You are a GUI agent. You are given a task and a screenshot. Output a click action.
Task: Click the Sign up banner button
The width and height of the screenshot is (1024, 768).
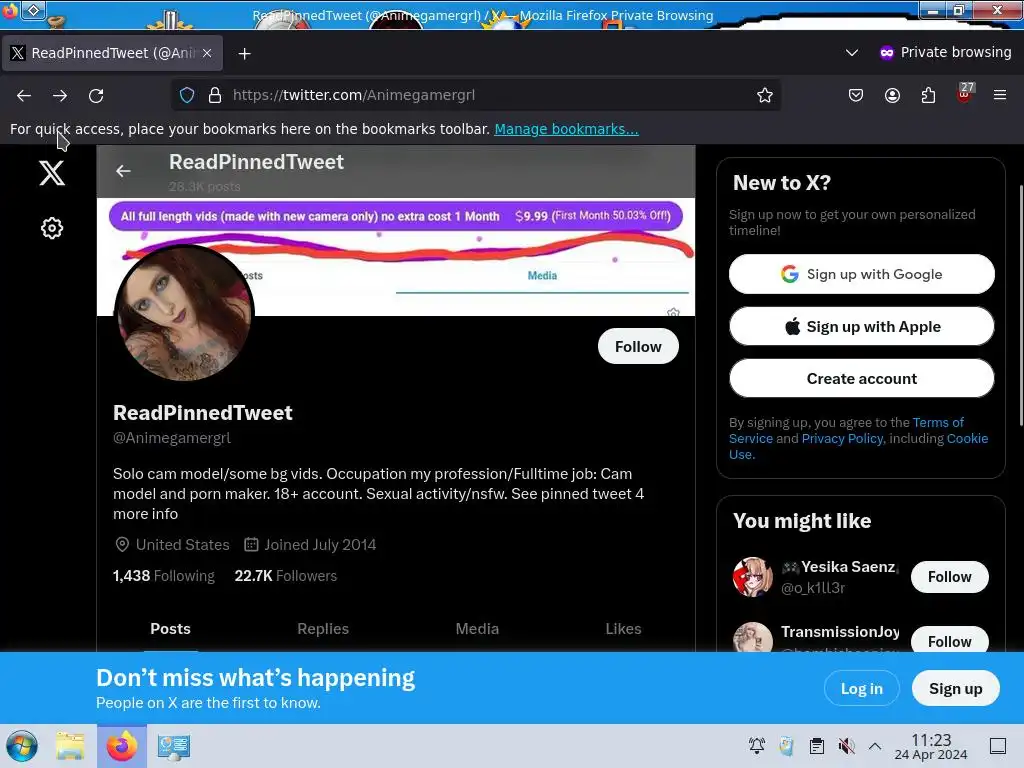click(955, 688)
